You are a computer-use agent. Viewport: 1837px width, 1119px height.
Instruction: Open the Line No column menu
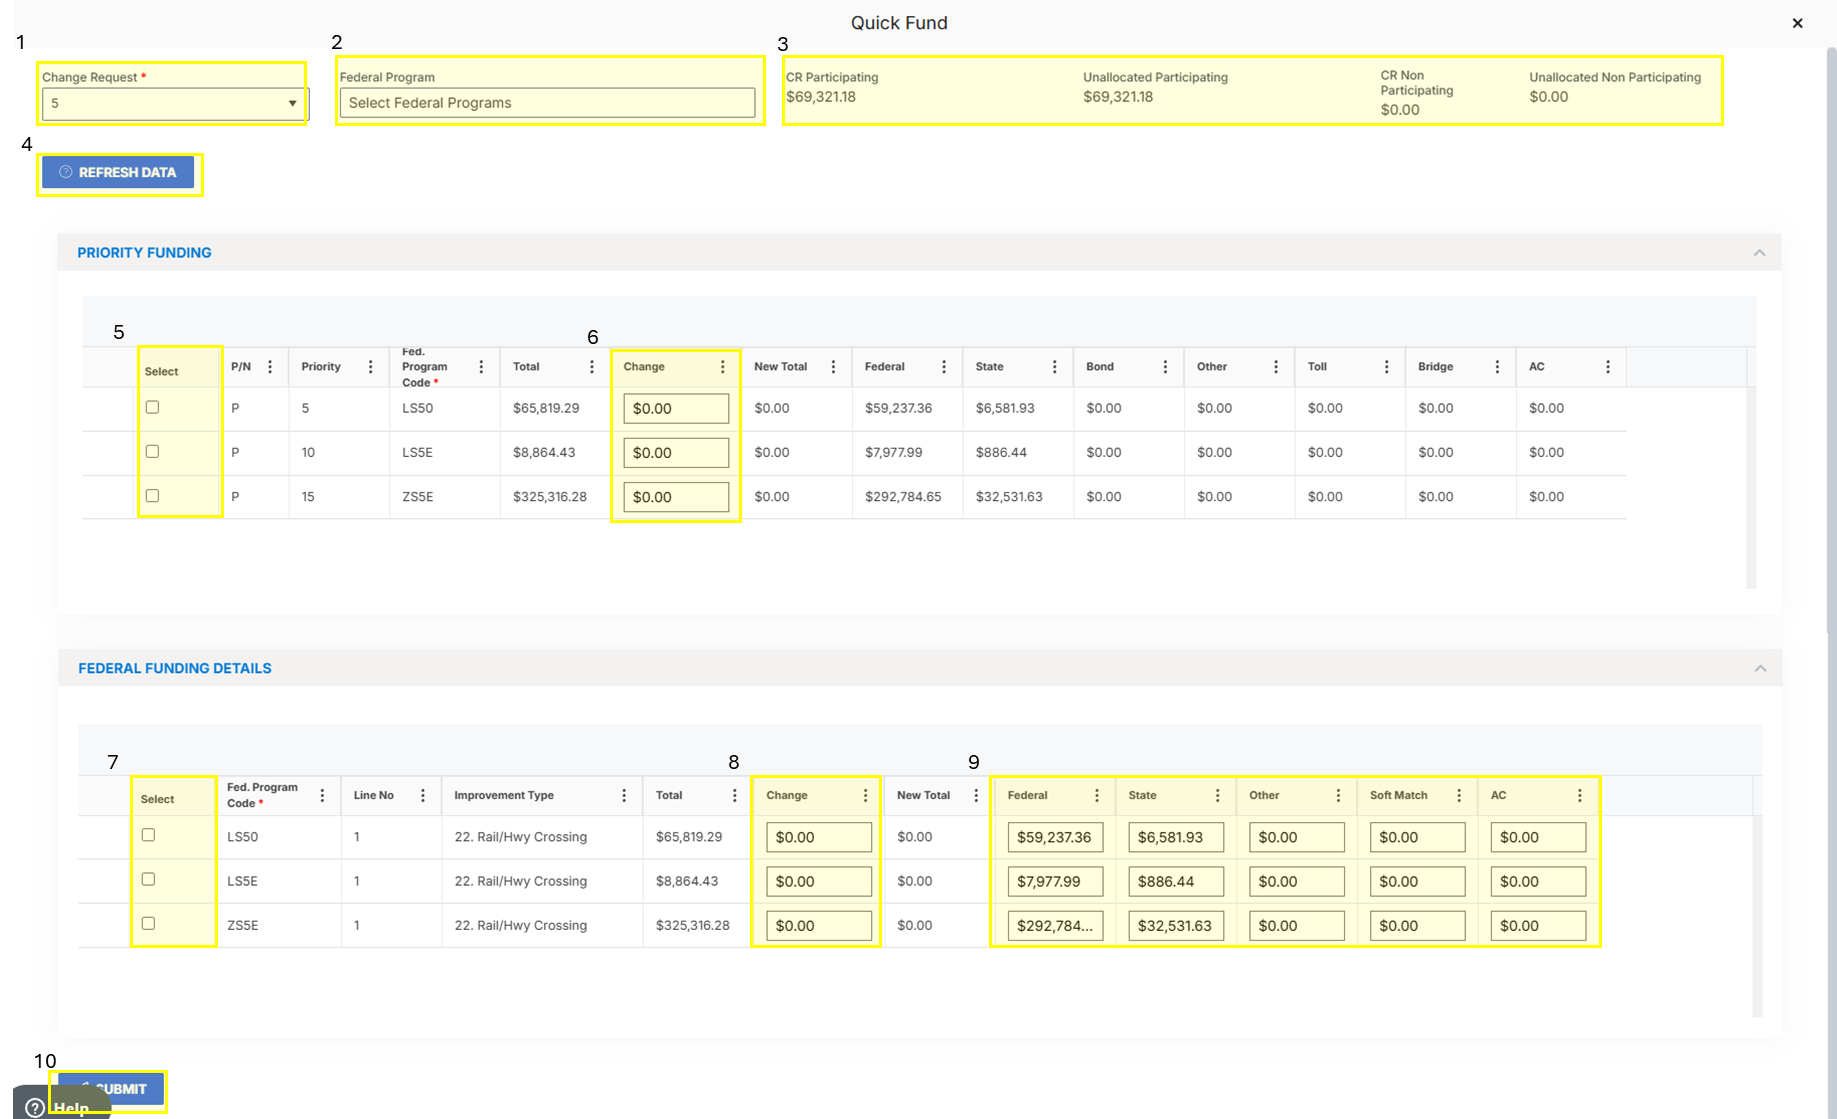tap(423, 796)
